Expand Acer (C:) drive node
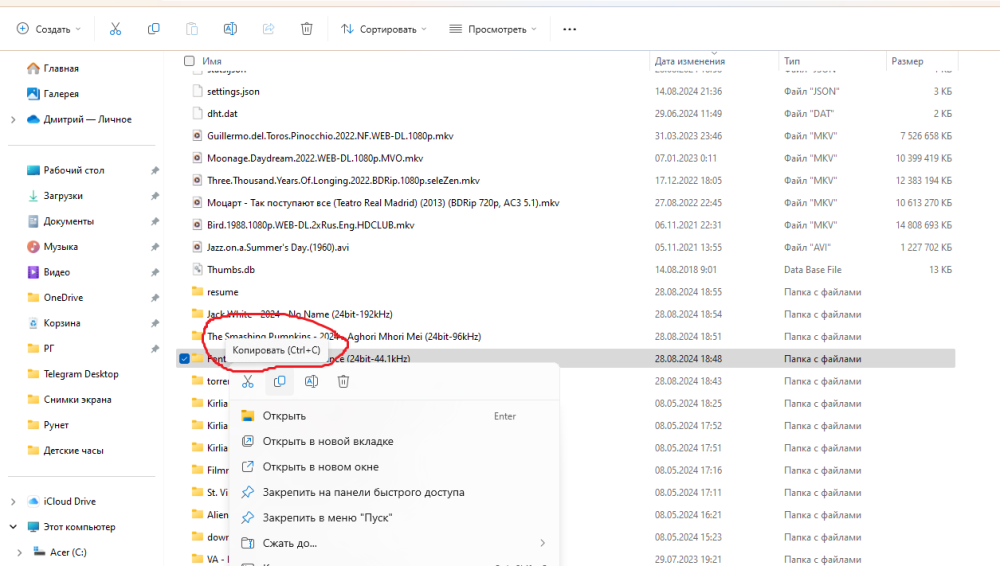 point(19,553)
